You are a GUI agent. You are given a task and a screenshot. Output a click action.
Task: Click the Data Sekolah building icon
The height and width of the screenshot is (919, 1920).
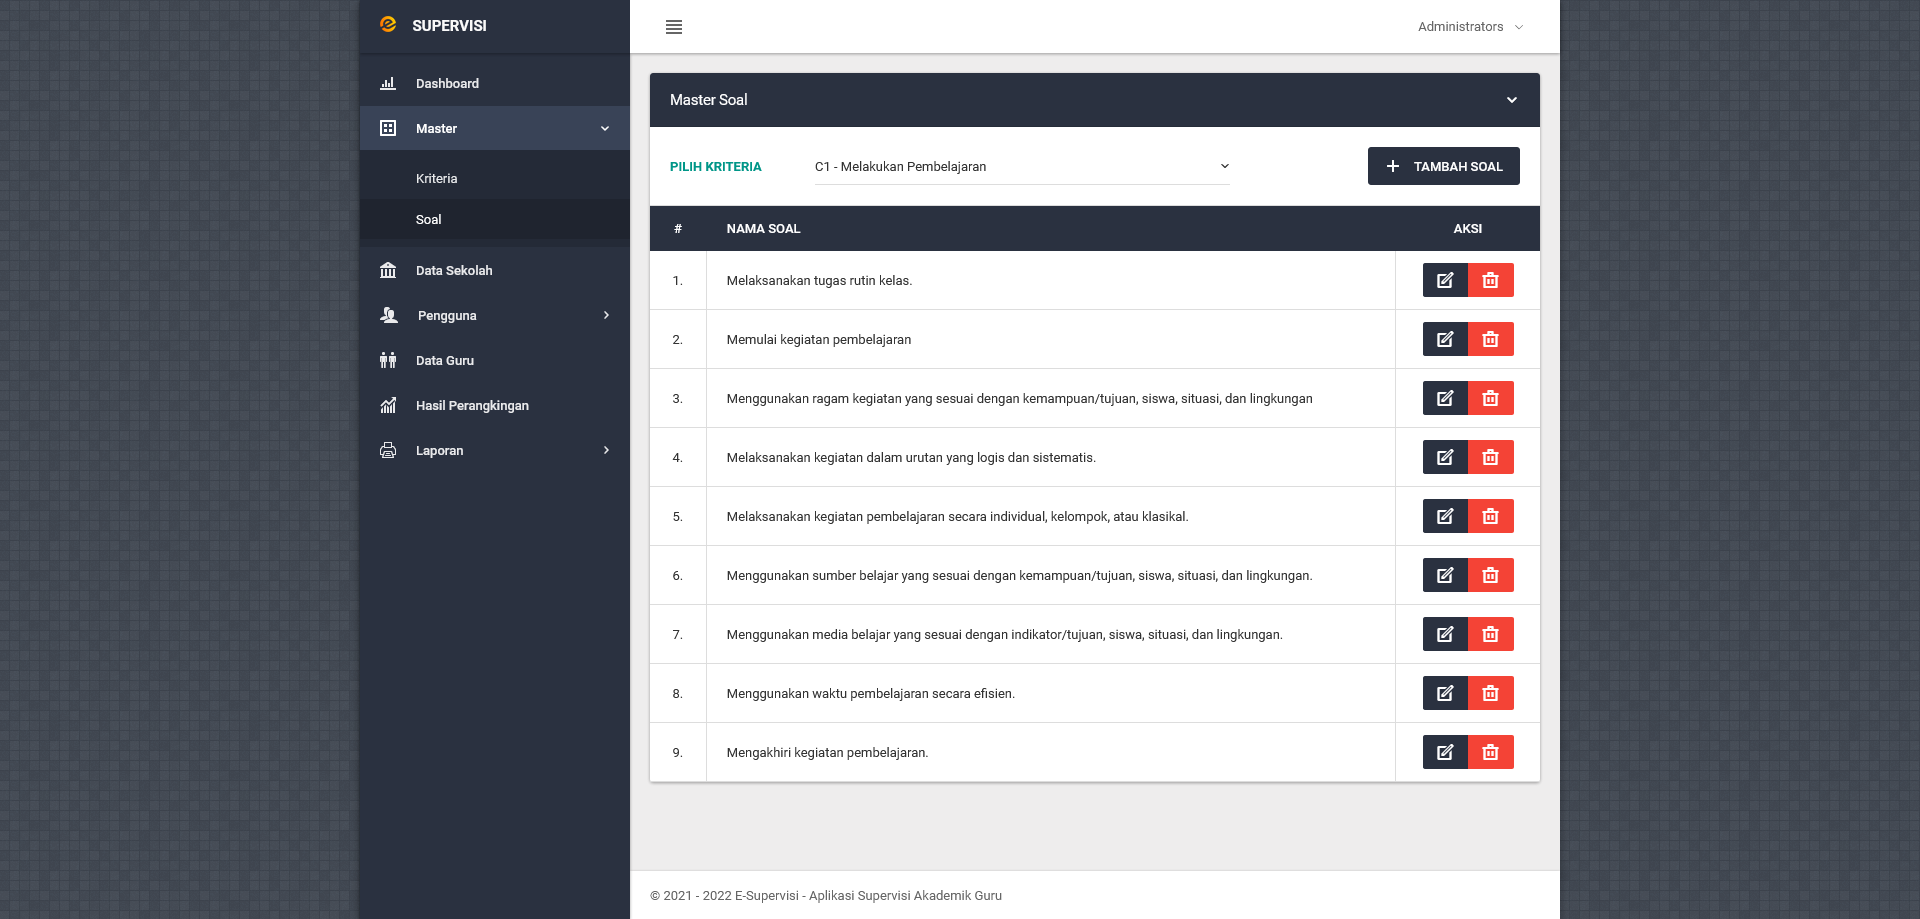(x=388, y=270)
